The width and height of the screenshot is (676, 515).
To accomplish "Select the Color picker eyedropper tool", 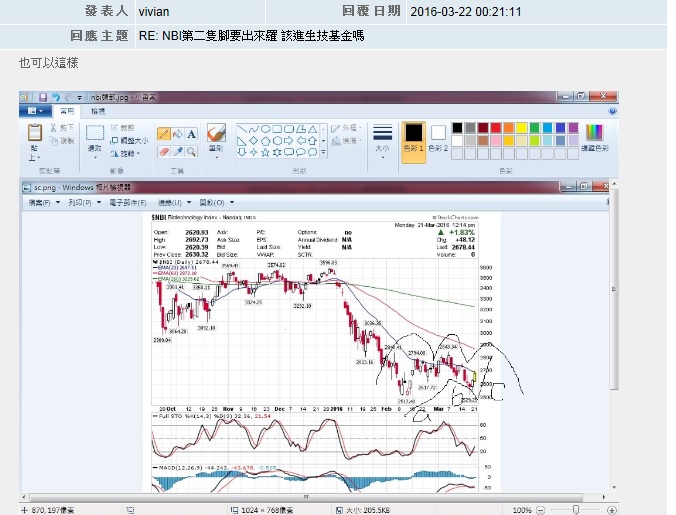I will click(x=178, y=152).
